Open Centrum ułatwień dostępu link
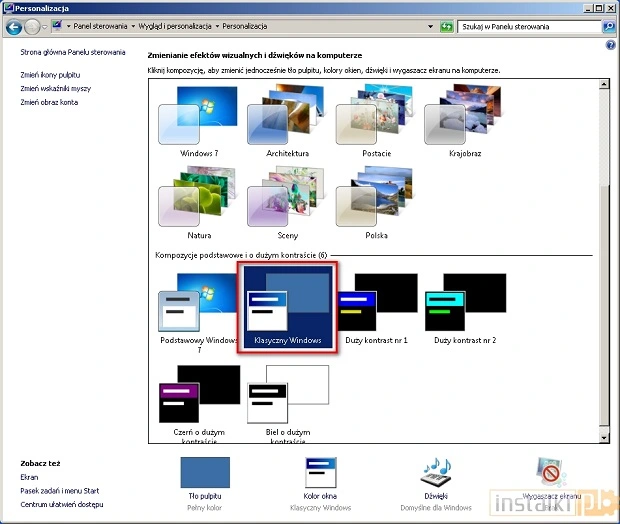 62,505
